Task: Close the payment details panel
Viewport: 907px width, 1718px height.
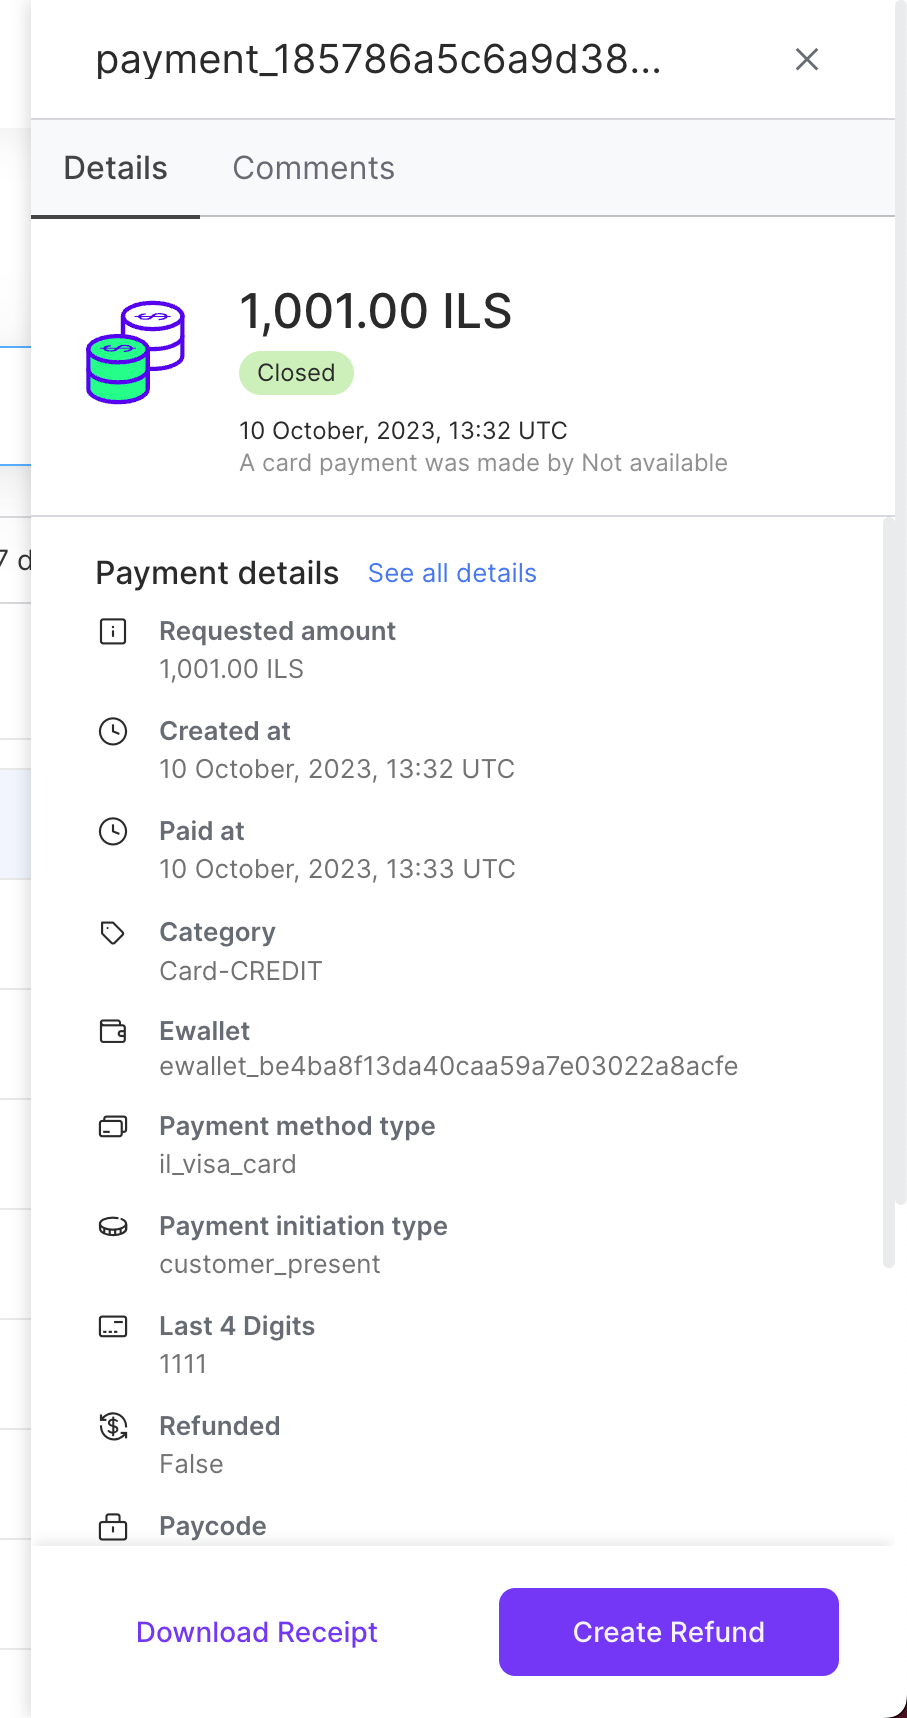Action: [807, 60]
